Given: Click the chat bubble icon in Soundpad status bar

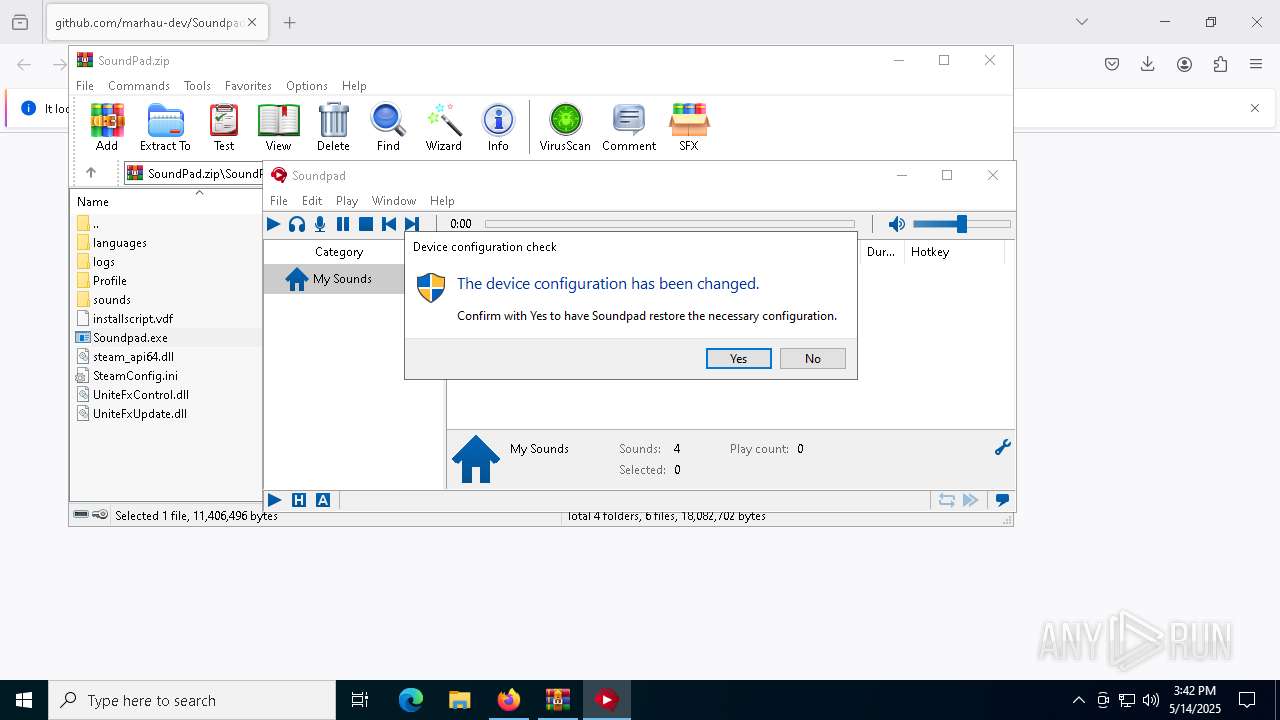Looking at the screenshot, I should coord(1002,500).
